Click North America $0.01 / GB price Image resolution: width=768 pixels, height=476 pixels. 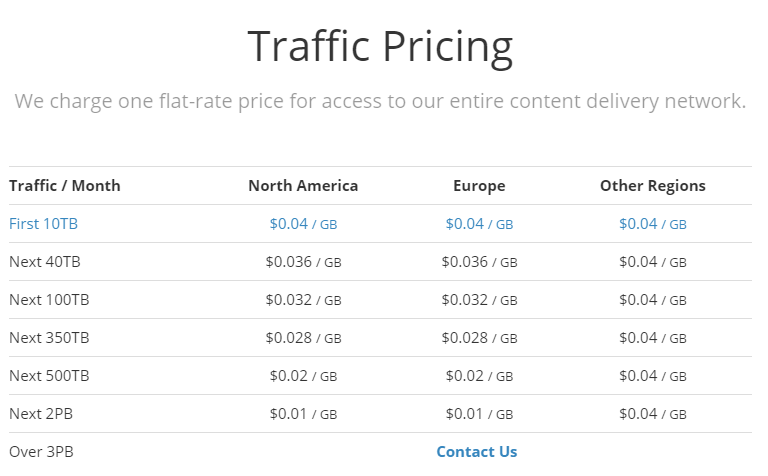pyautogui.click(x=303, y=414)
